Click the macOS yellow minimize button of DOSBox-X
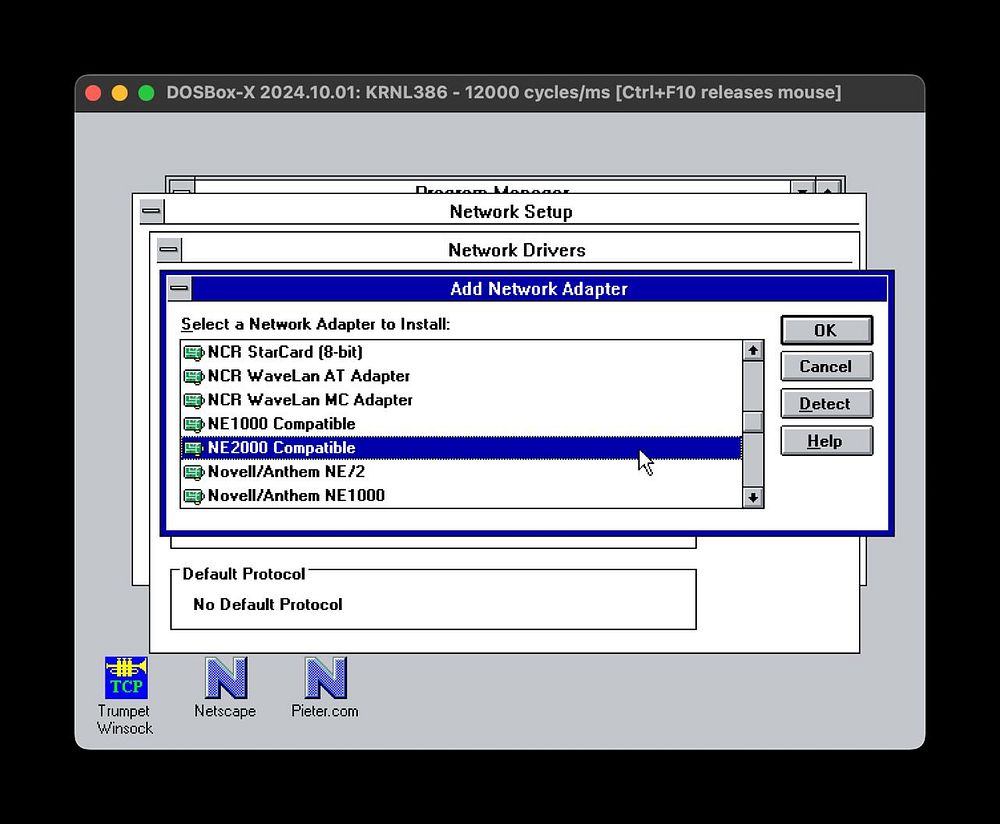This screenshot has width=1000, height=824. click(120, 93)
